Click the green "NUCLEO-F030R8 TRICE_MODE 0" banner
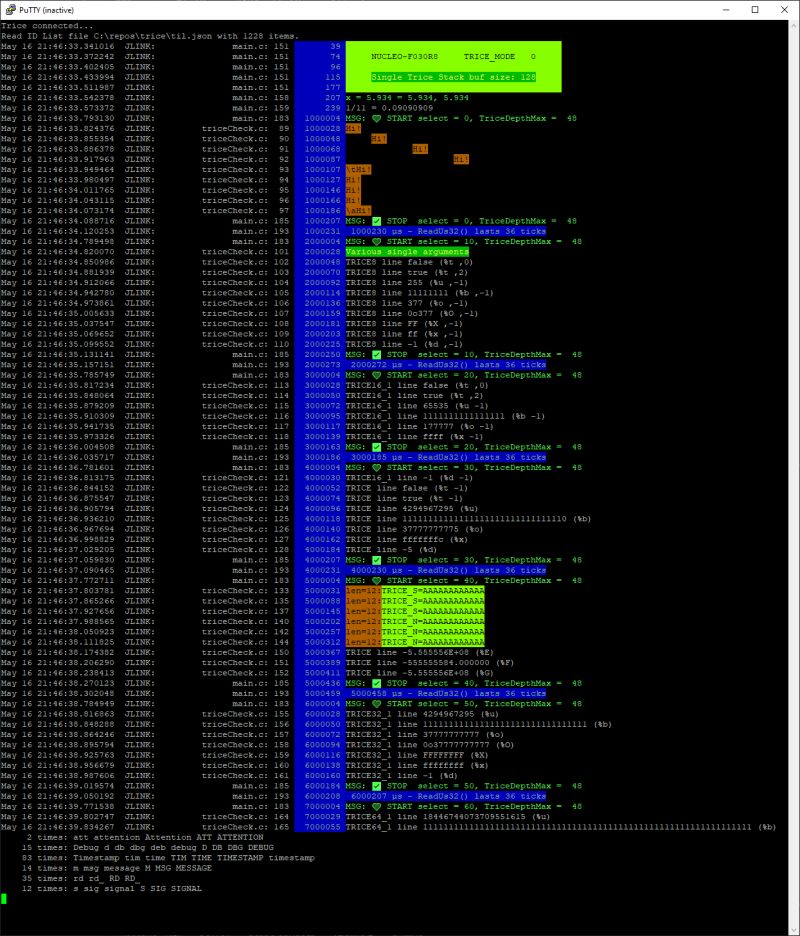This screenshot has height=936, width=800. point(452,57)
